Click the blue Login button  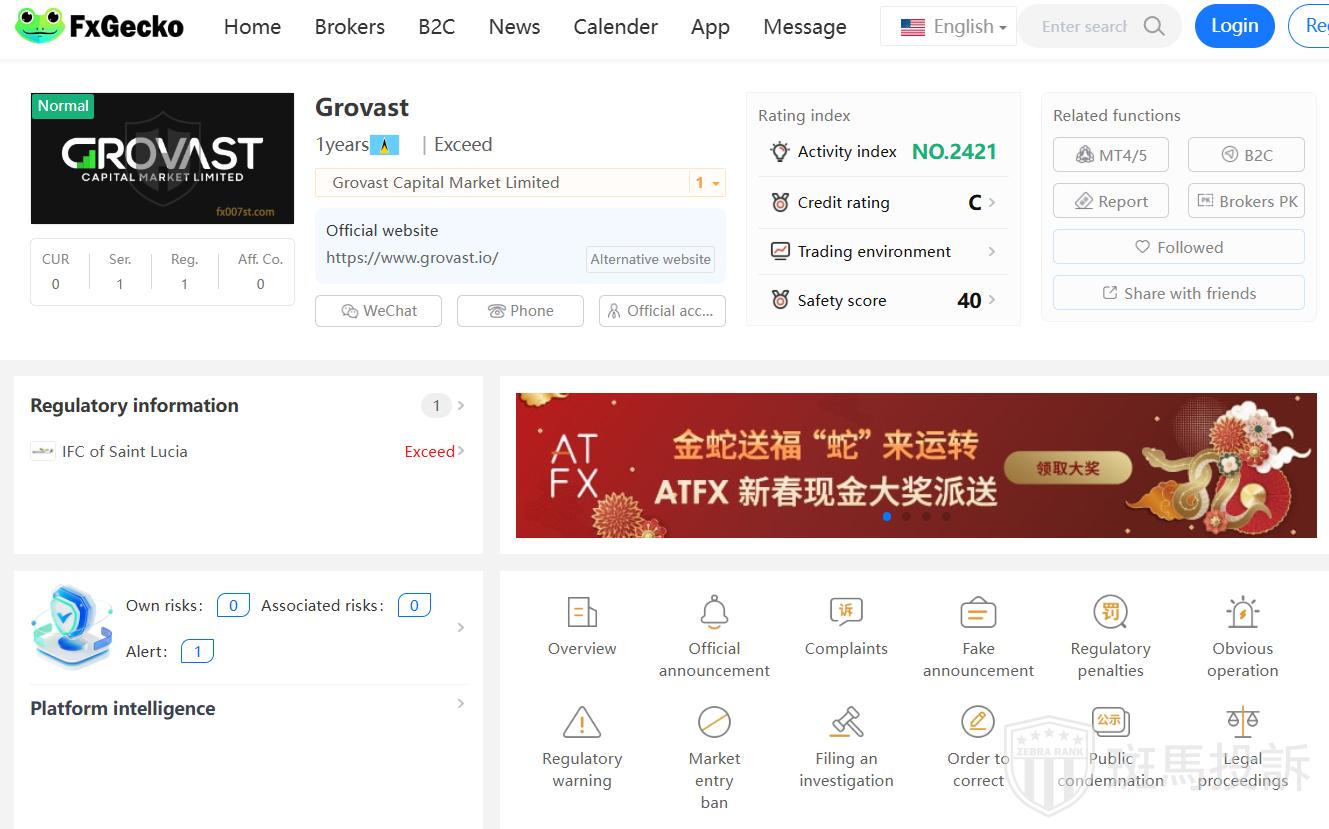pos(1234,27)
